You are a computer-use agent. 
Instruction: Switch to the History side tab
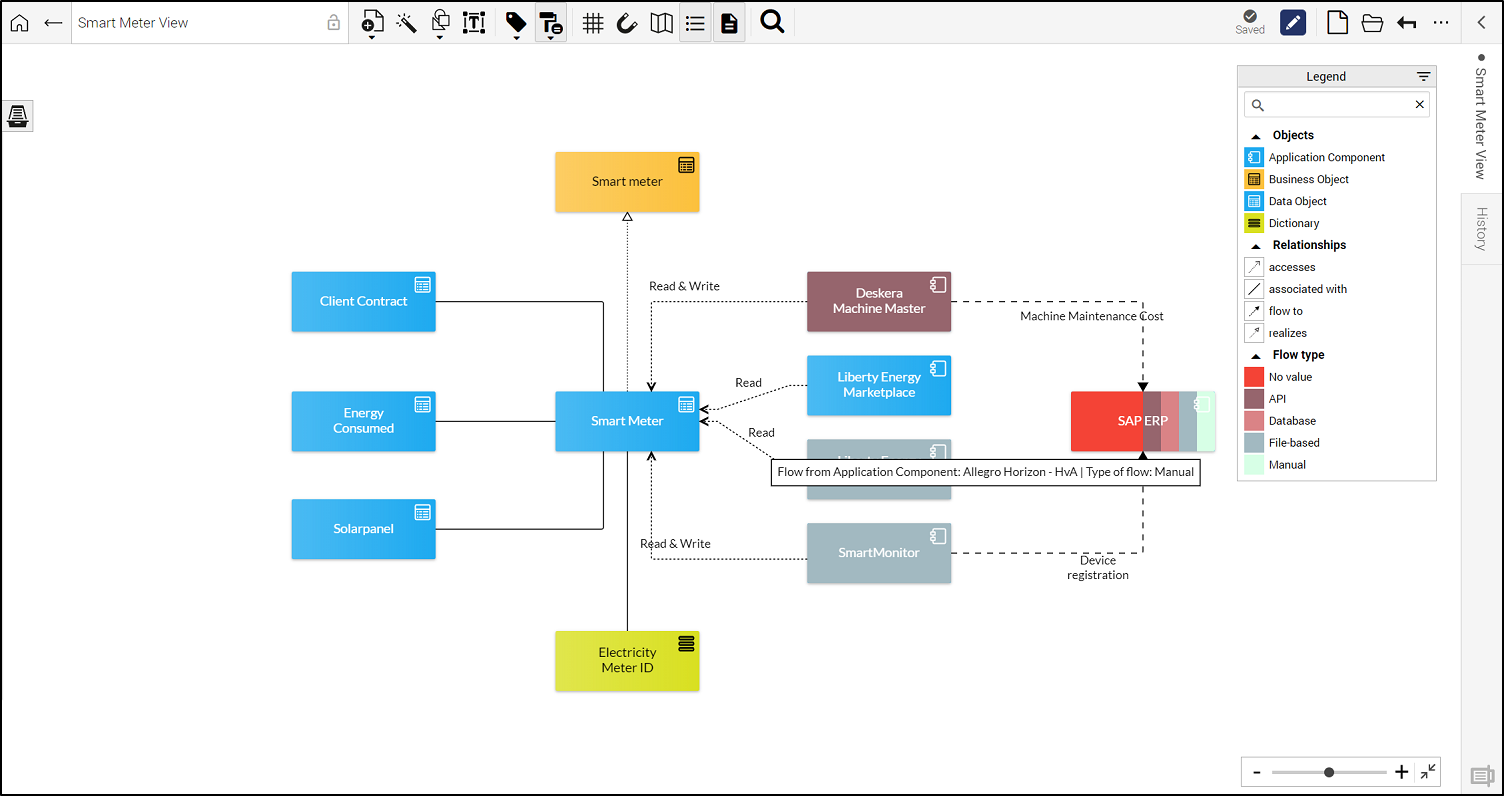(x=1482, y=228)
